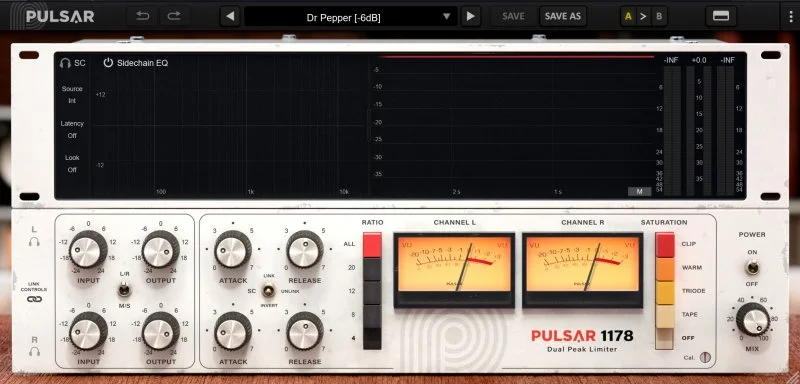Select the ALL ratio button
This screenshot has width=800, height=384.
(372, 245)
